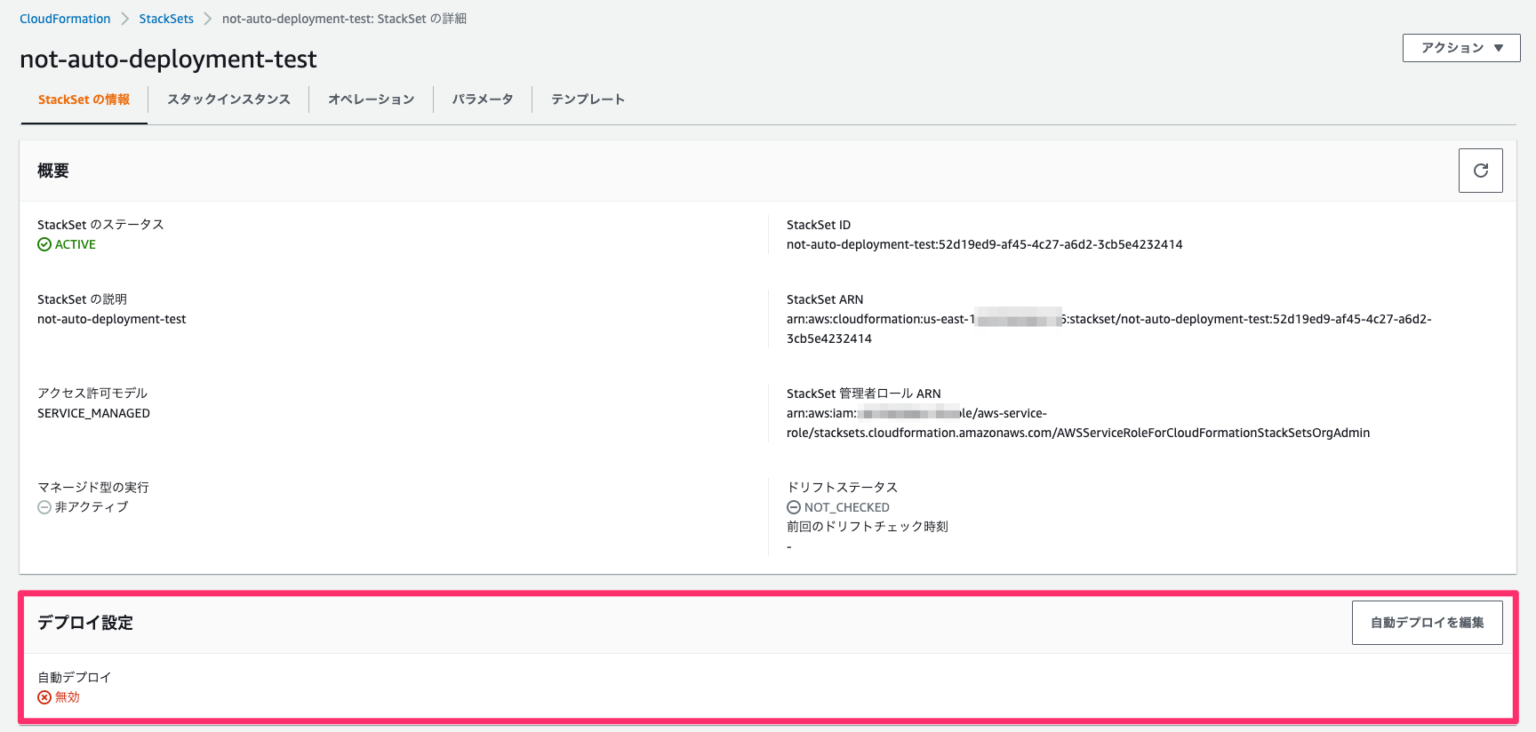
Task: Click the 非アクティブ status icon under マネージド型の実行
Action: (x=43, y=506)
